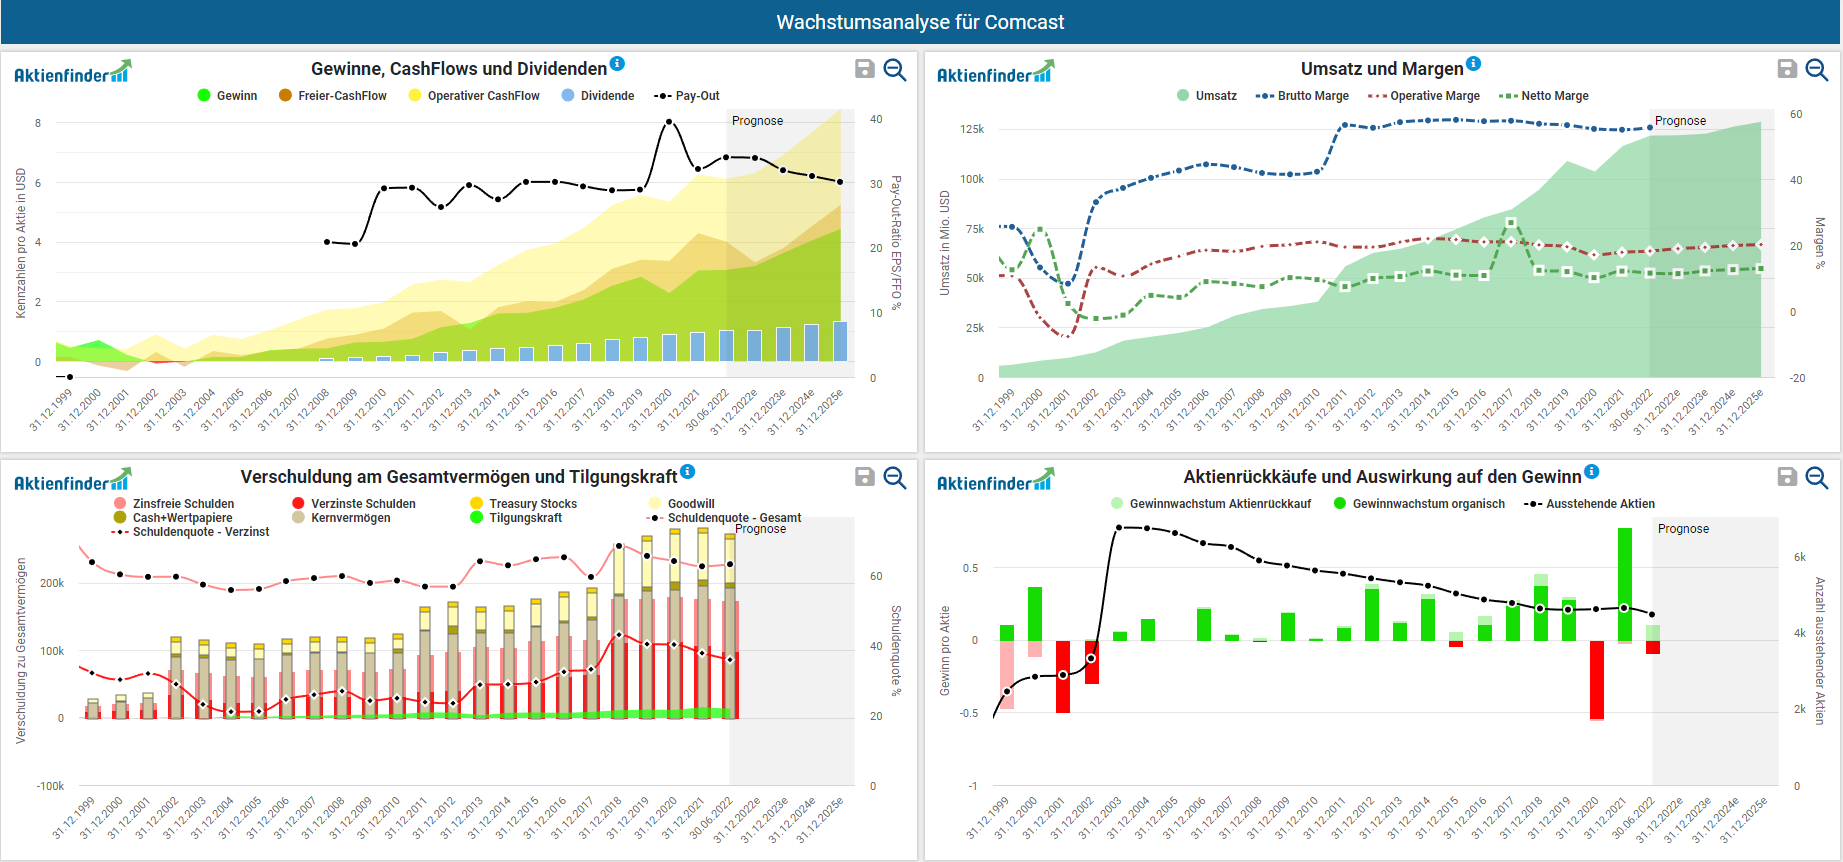The width and height of the screenshot is (1843, 862).
Task: Hide the Freier-CashFlow legend series
Action: point(333,96)
